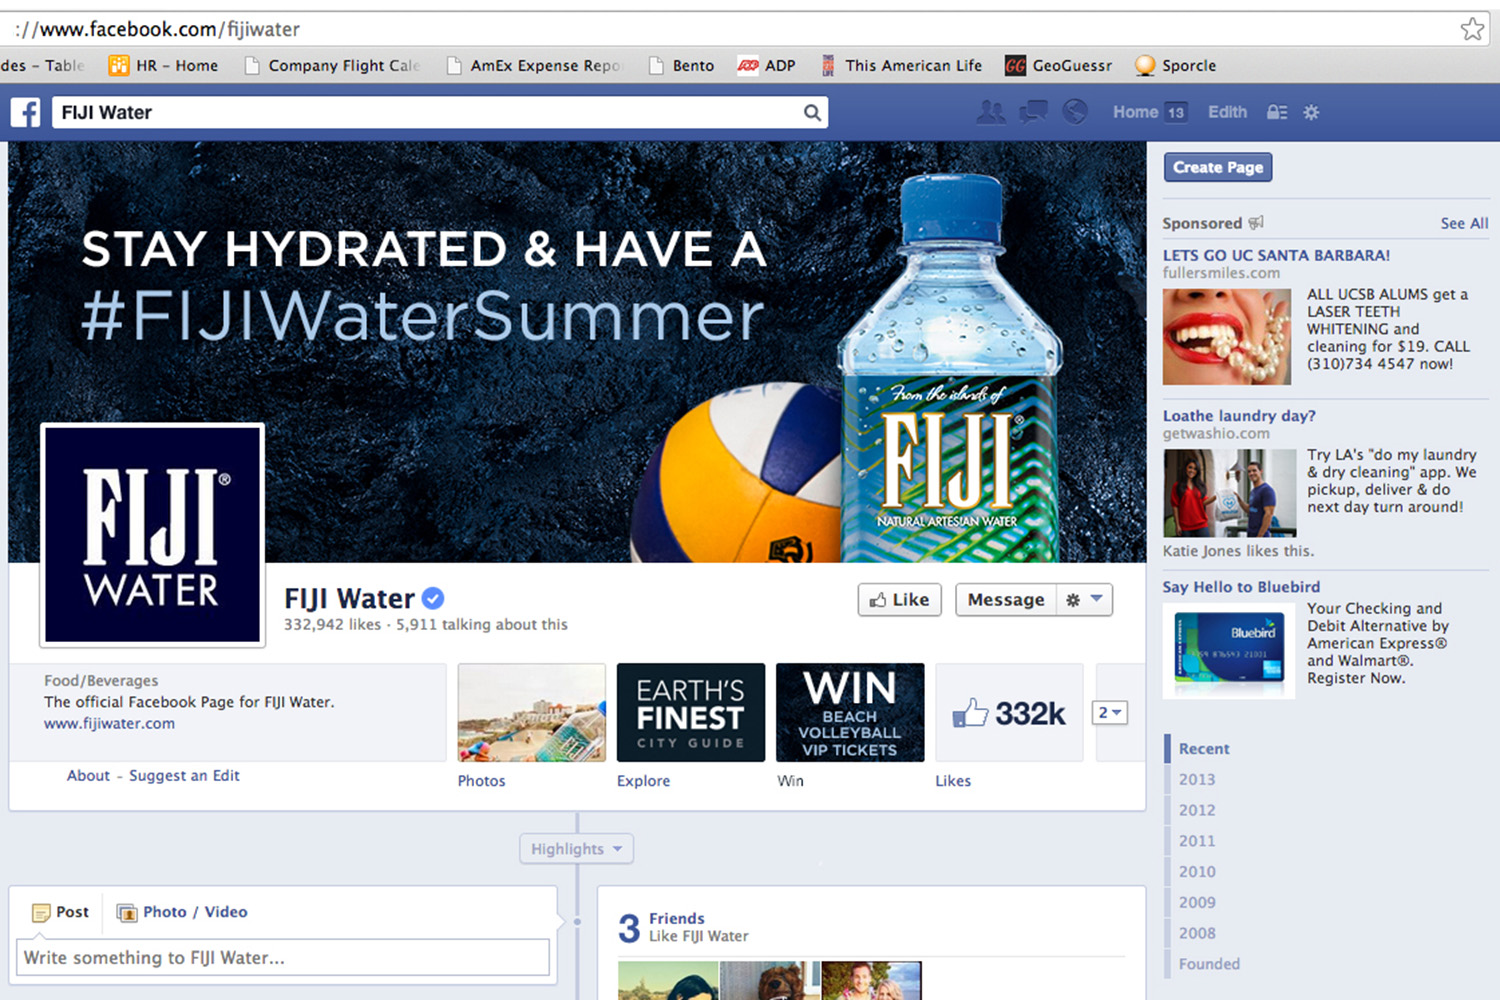Like the FIJI Water page

[x=899, y=600]
